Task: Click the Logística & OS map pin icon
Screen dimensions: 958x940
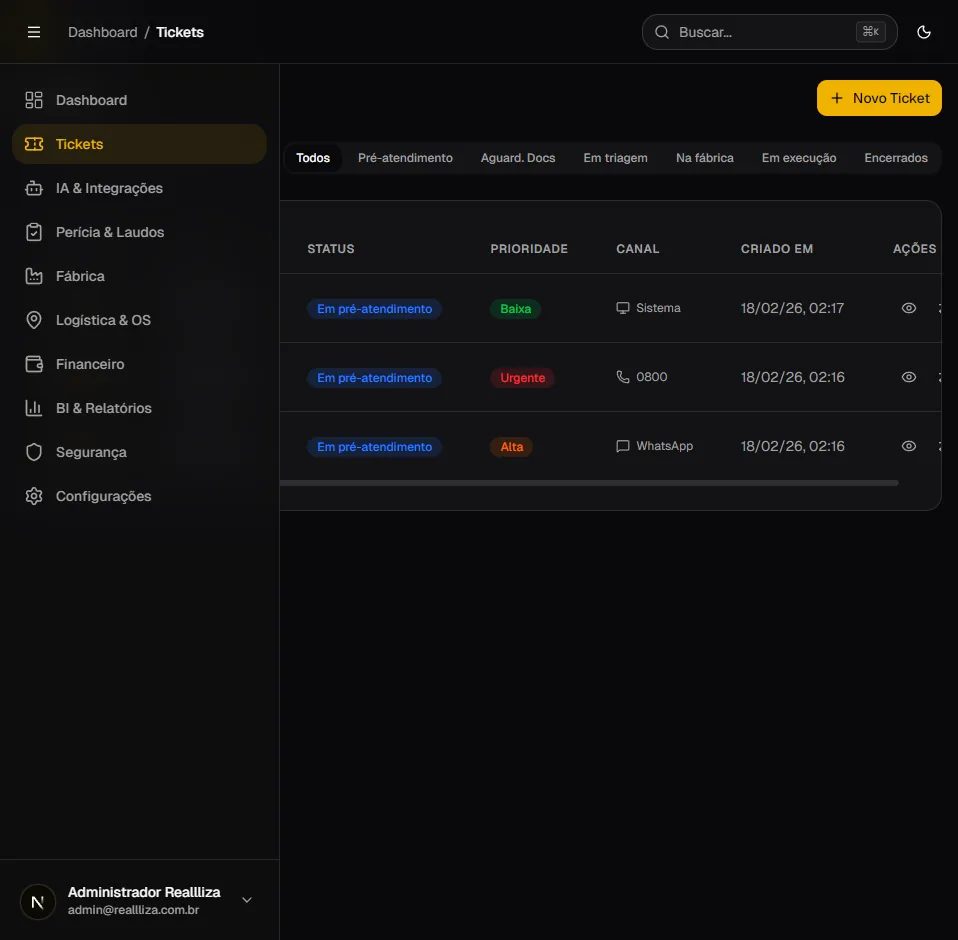Action: [x=34, y=320]
